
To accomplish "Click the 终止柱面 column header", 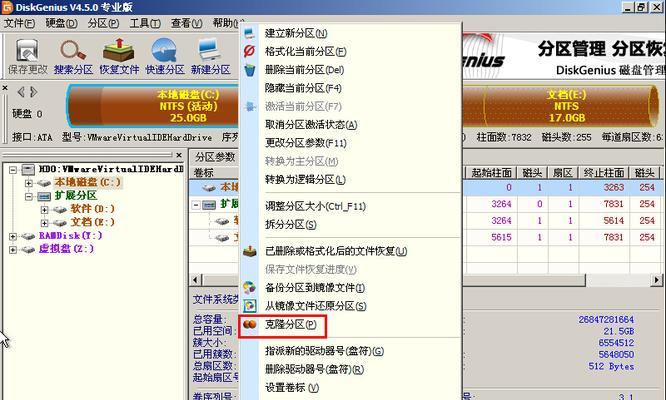I will [x=604, y=172].
